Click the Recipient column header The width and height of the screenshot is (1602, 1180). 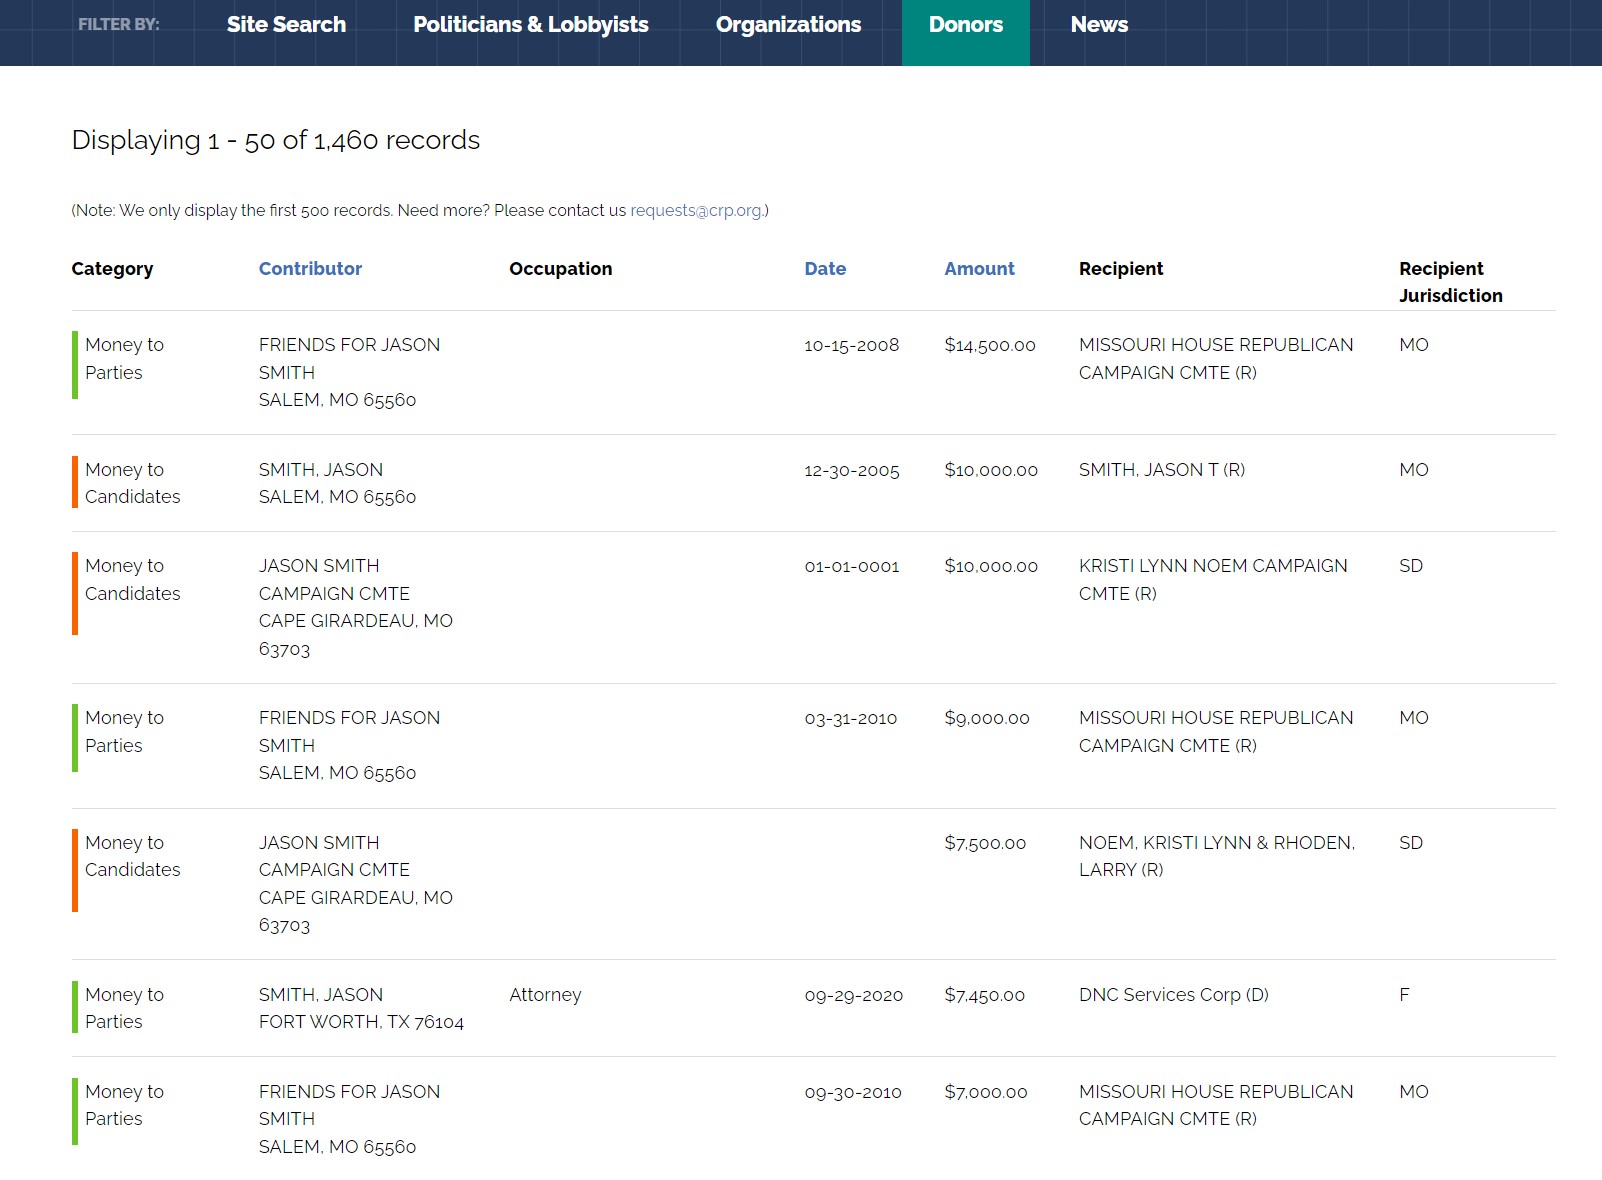pyautogui.click(x=1121, y=269)
